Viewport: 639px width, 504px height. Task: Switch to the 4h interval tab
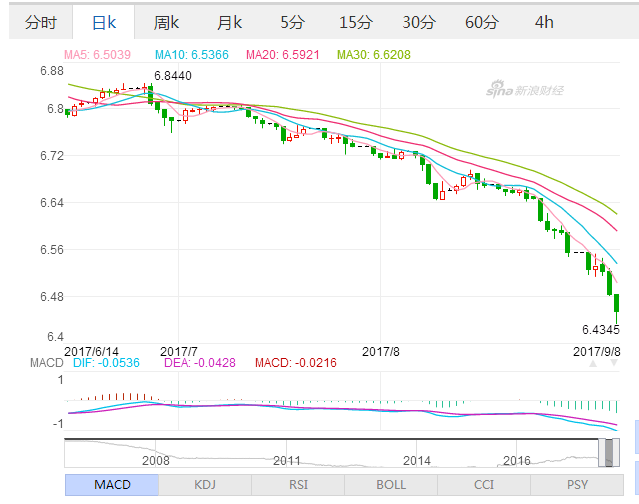pyautogui.click(x=544, y=22)
